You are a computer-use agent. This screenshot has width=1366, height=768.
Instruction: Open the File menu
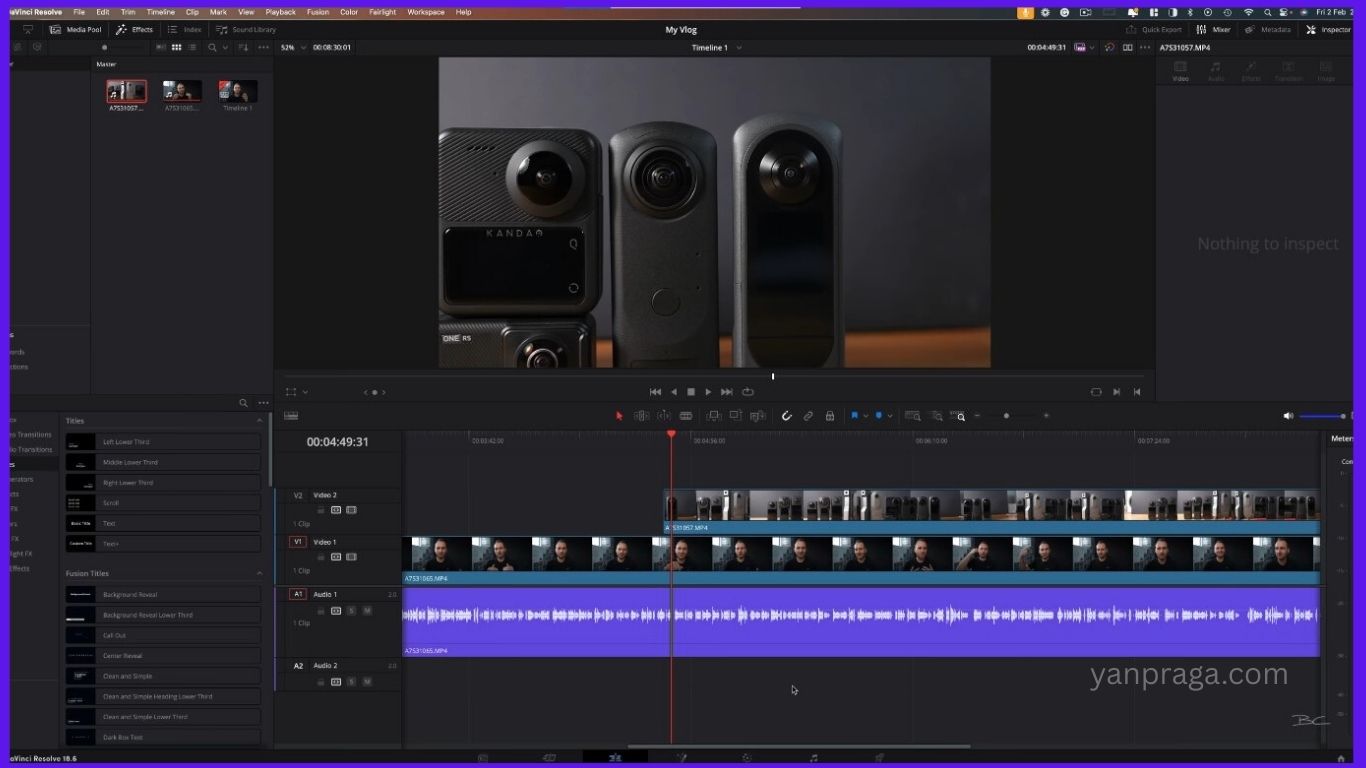79,12
